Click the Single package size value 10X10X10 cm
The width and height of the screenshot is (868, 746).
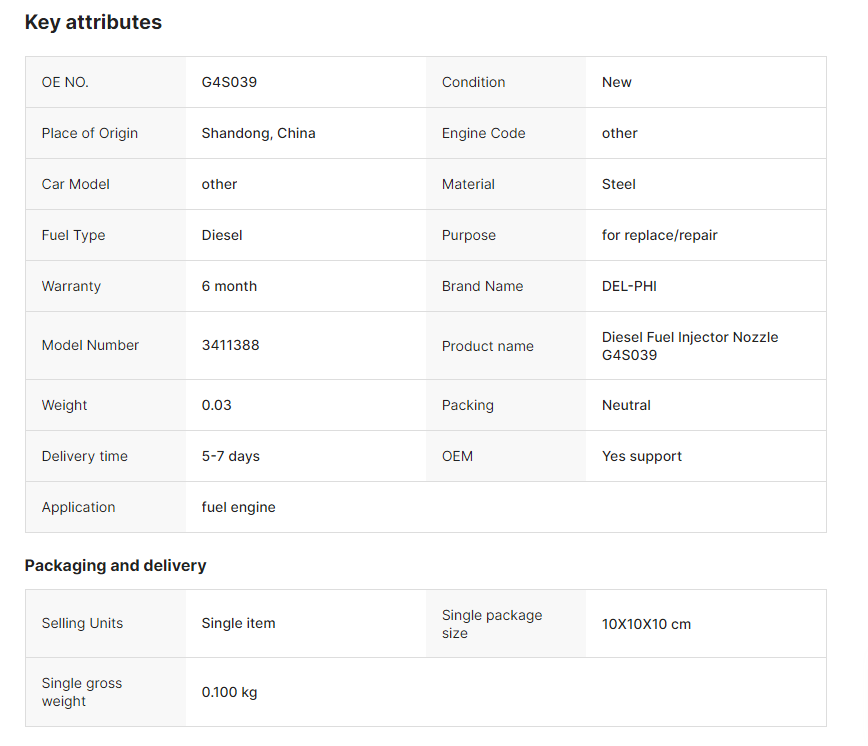coord(646,624)
